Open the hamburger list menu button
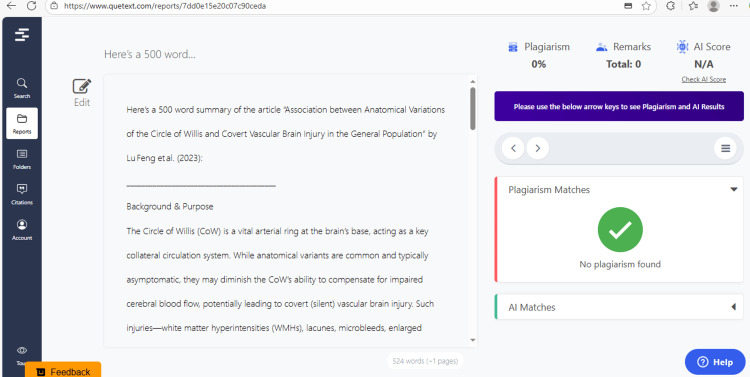750x377 pixels. (726, 148)
